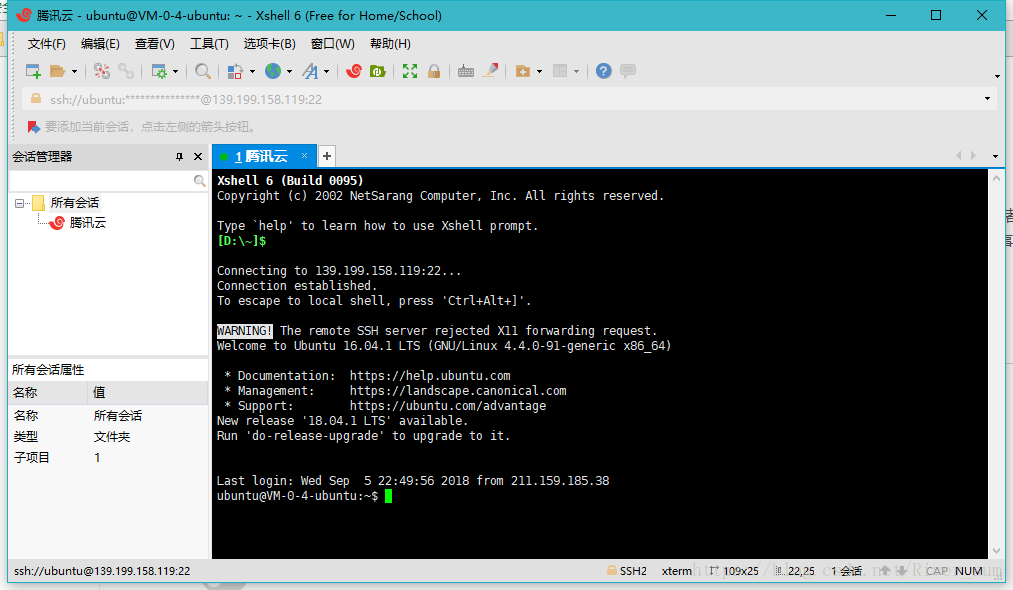1013x590 pixels.
Task: Launch Xmanager red swirl toolbar icon
Action: point(353,71)
